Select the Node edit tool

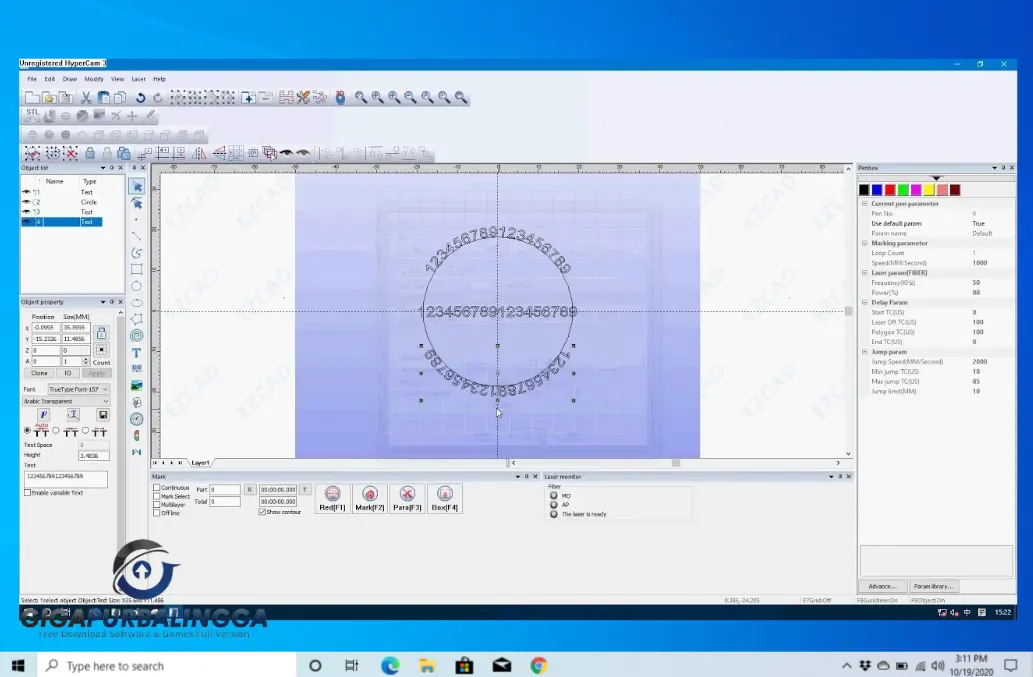136,203
